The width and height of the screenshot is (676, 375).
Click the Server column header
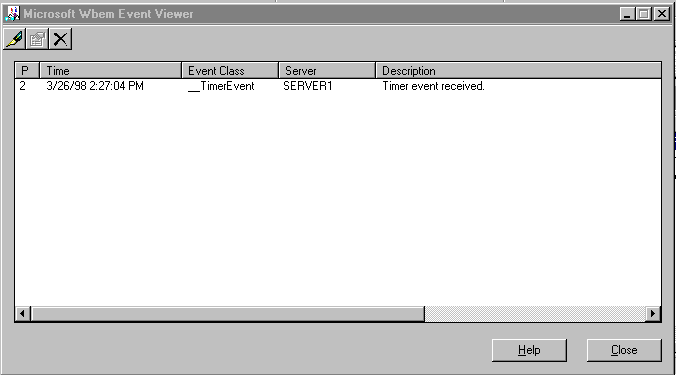point(327,70)
